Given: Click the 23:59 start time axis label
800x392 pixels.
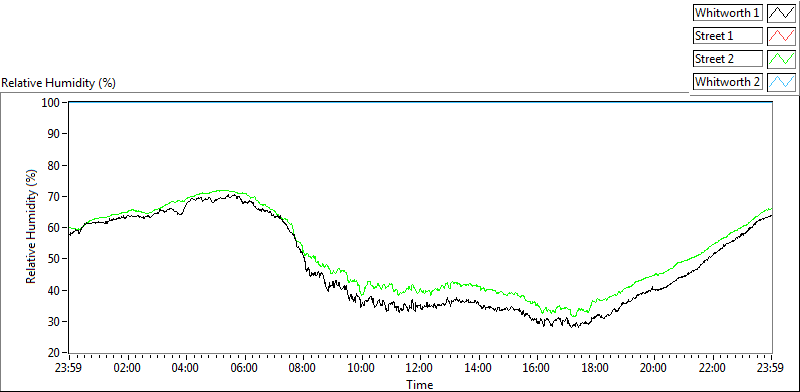Looking at the screenshot, I should click(69, 368).
